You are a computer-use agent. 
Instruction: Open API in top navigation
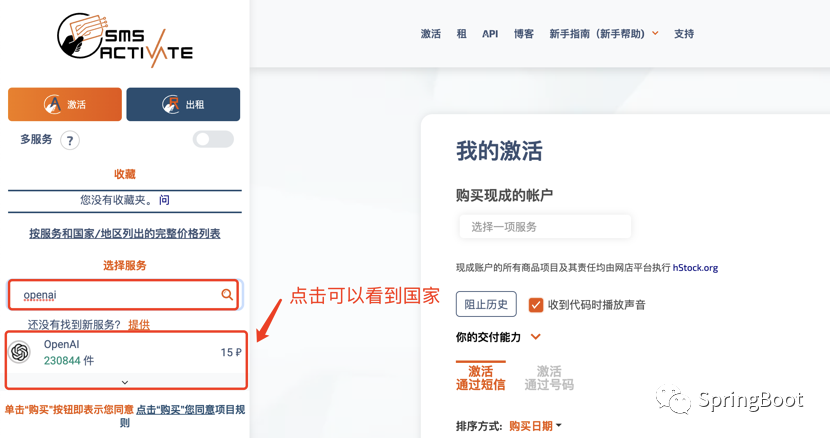click(x=490, y=34)
